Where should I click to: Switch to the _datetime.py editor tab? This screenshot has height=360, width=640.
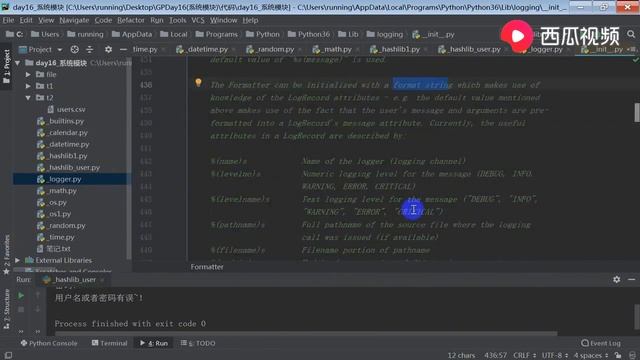207,49
